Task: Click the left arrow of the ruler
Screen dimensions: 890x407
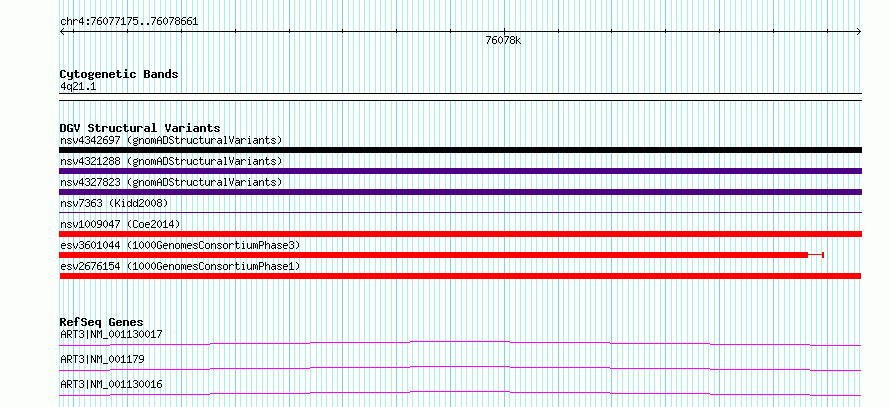Action: [63, 32]
